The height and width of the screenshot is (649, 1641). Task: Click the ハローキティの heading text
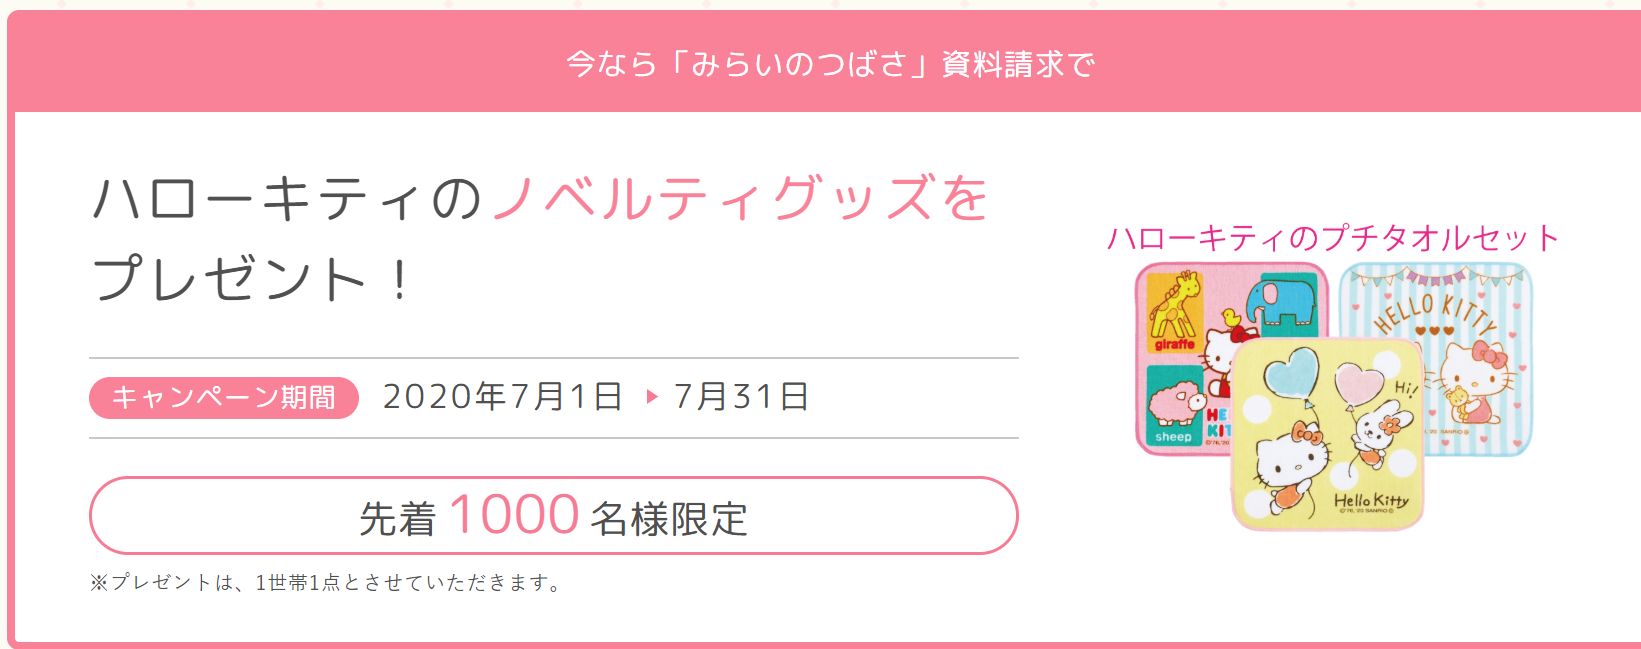[x=287, y=198]
